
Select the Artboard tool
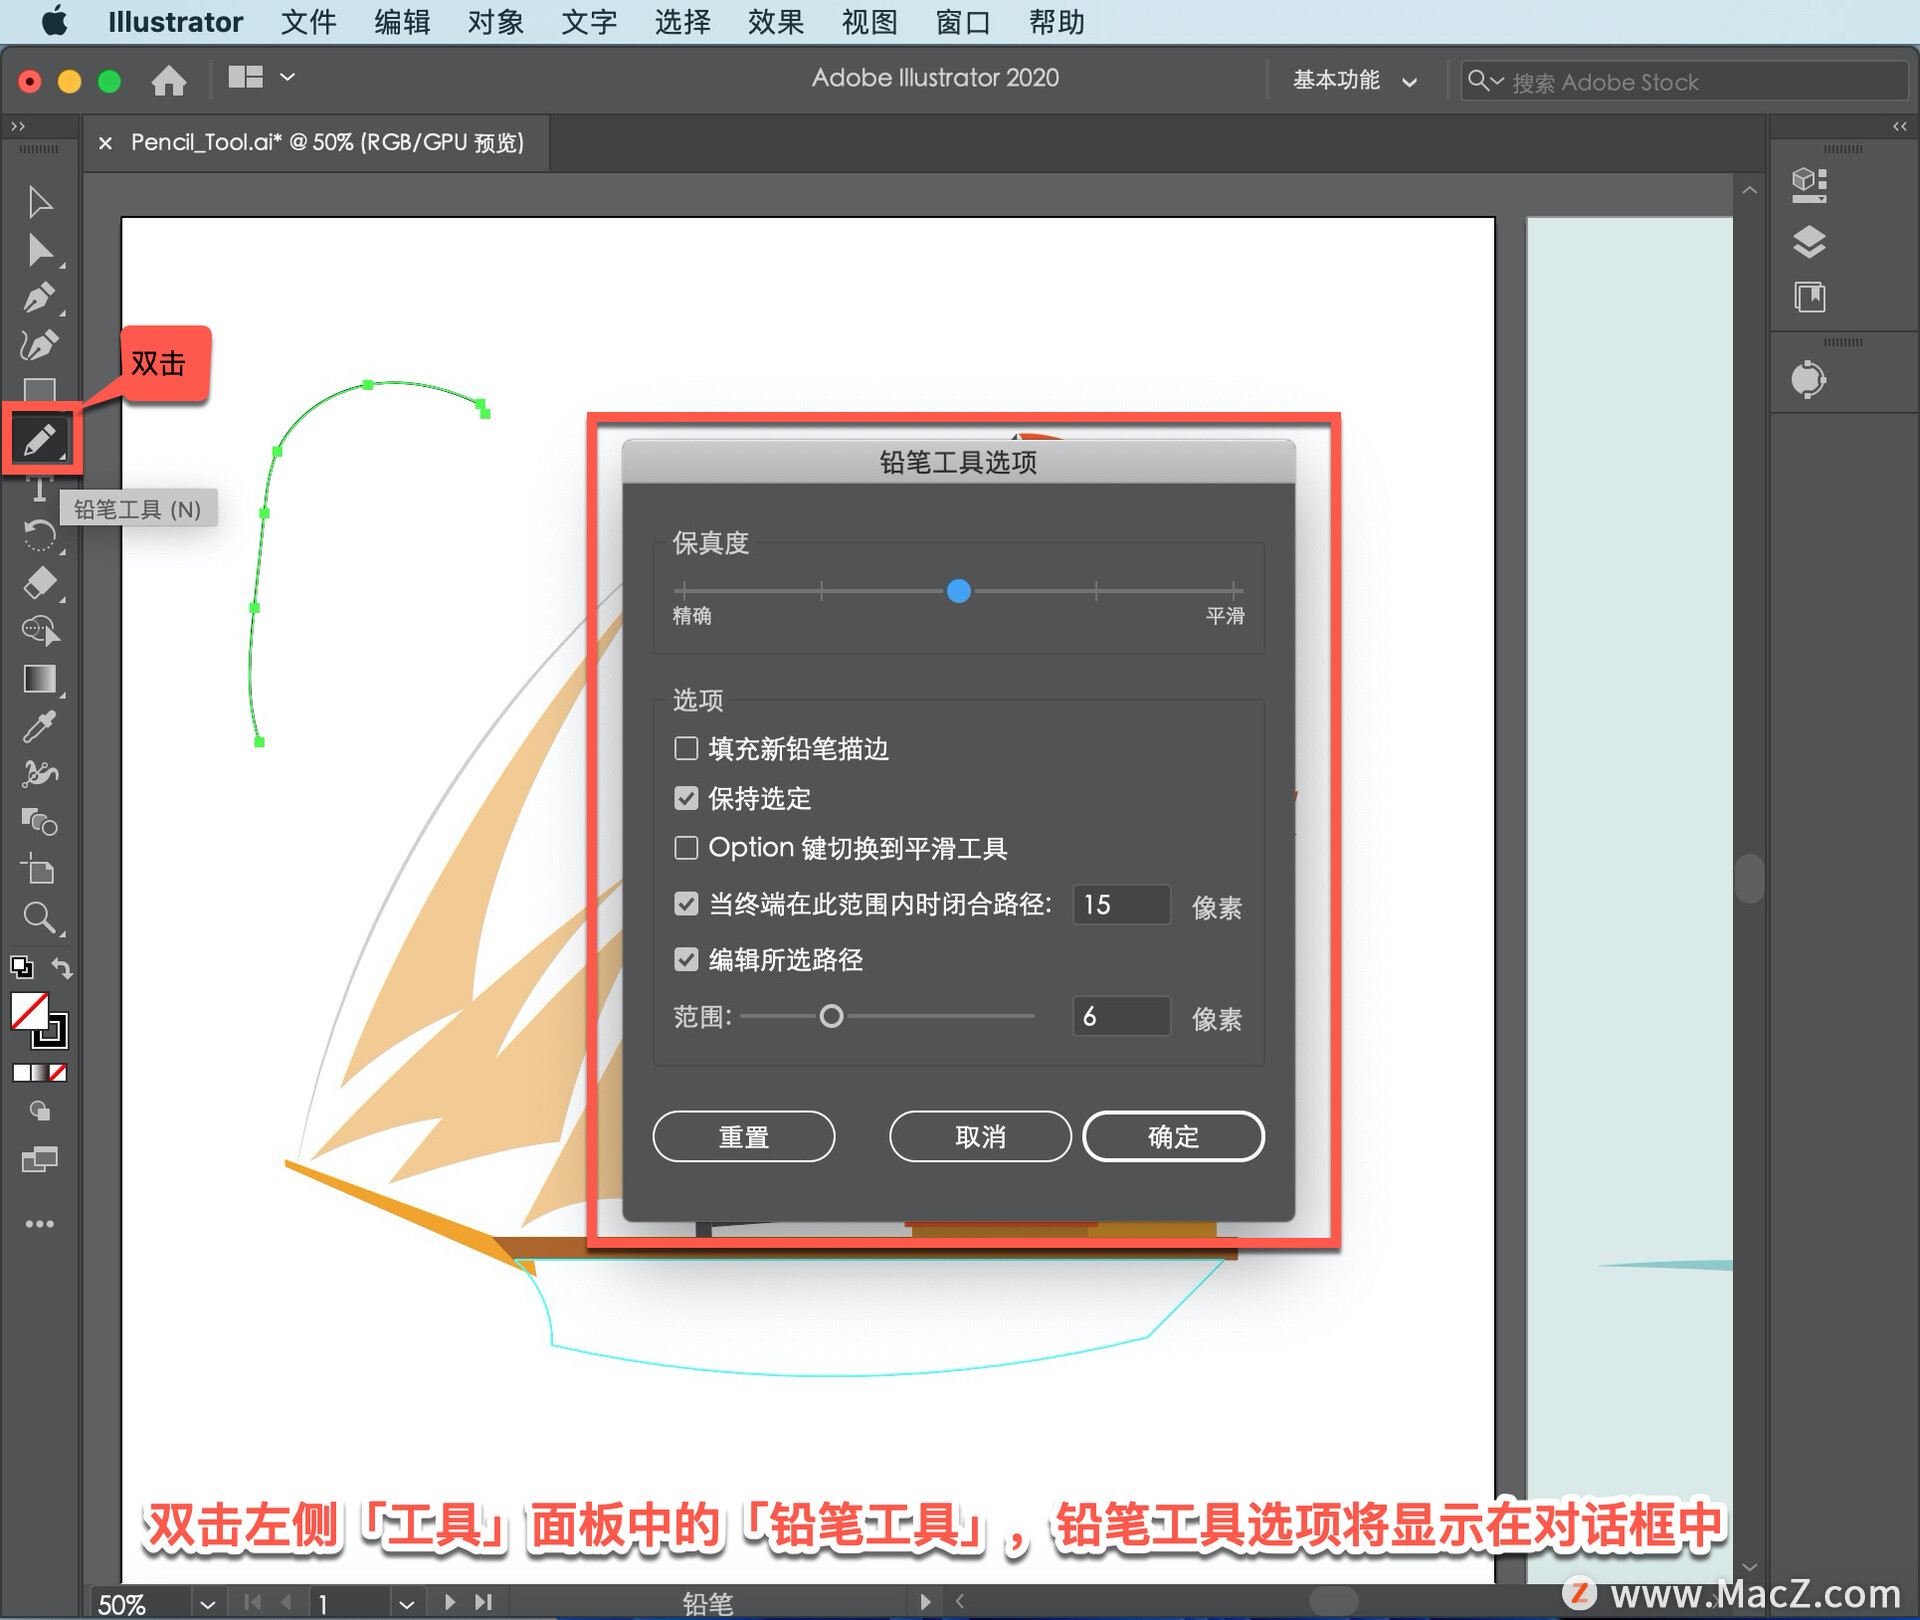[40, 870]
